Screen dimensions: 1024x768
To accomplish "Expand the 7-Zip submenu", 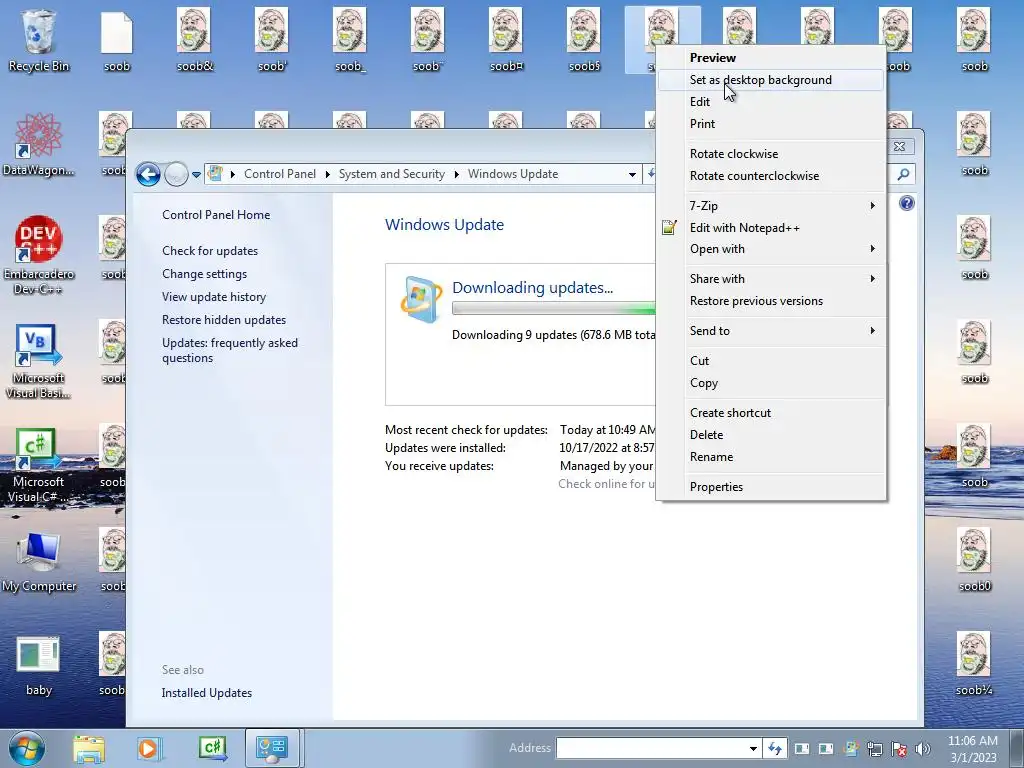I will pyautogui.click(x=771, y=206).
